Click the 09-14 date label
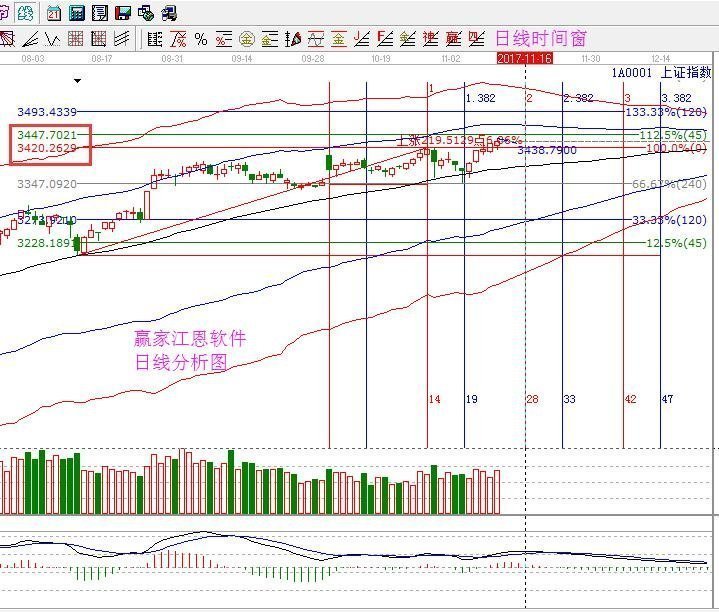 pyautogui.click(x=242, y=59)
